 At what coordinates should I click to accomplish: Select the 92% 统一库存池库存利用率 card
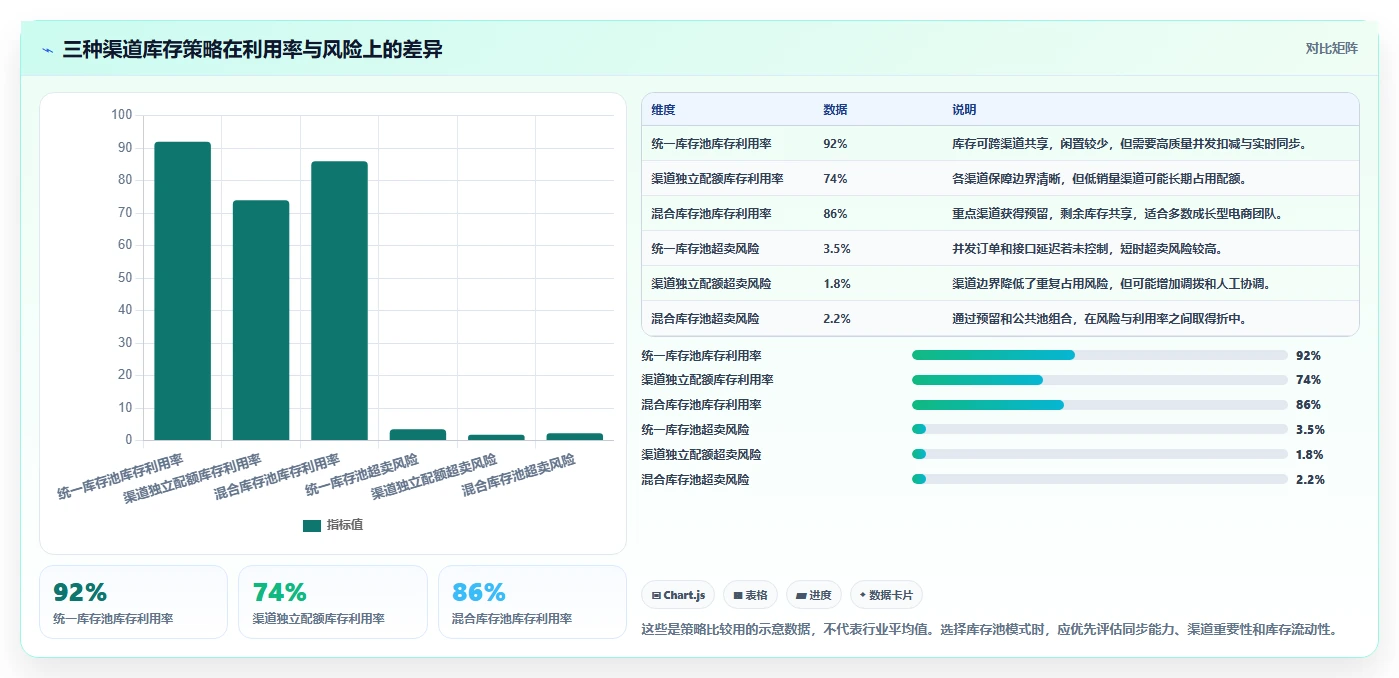click(133, 602)
